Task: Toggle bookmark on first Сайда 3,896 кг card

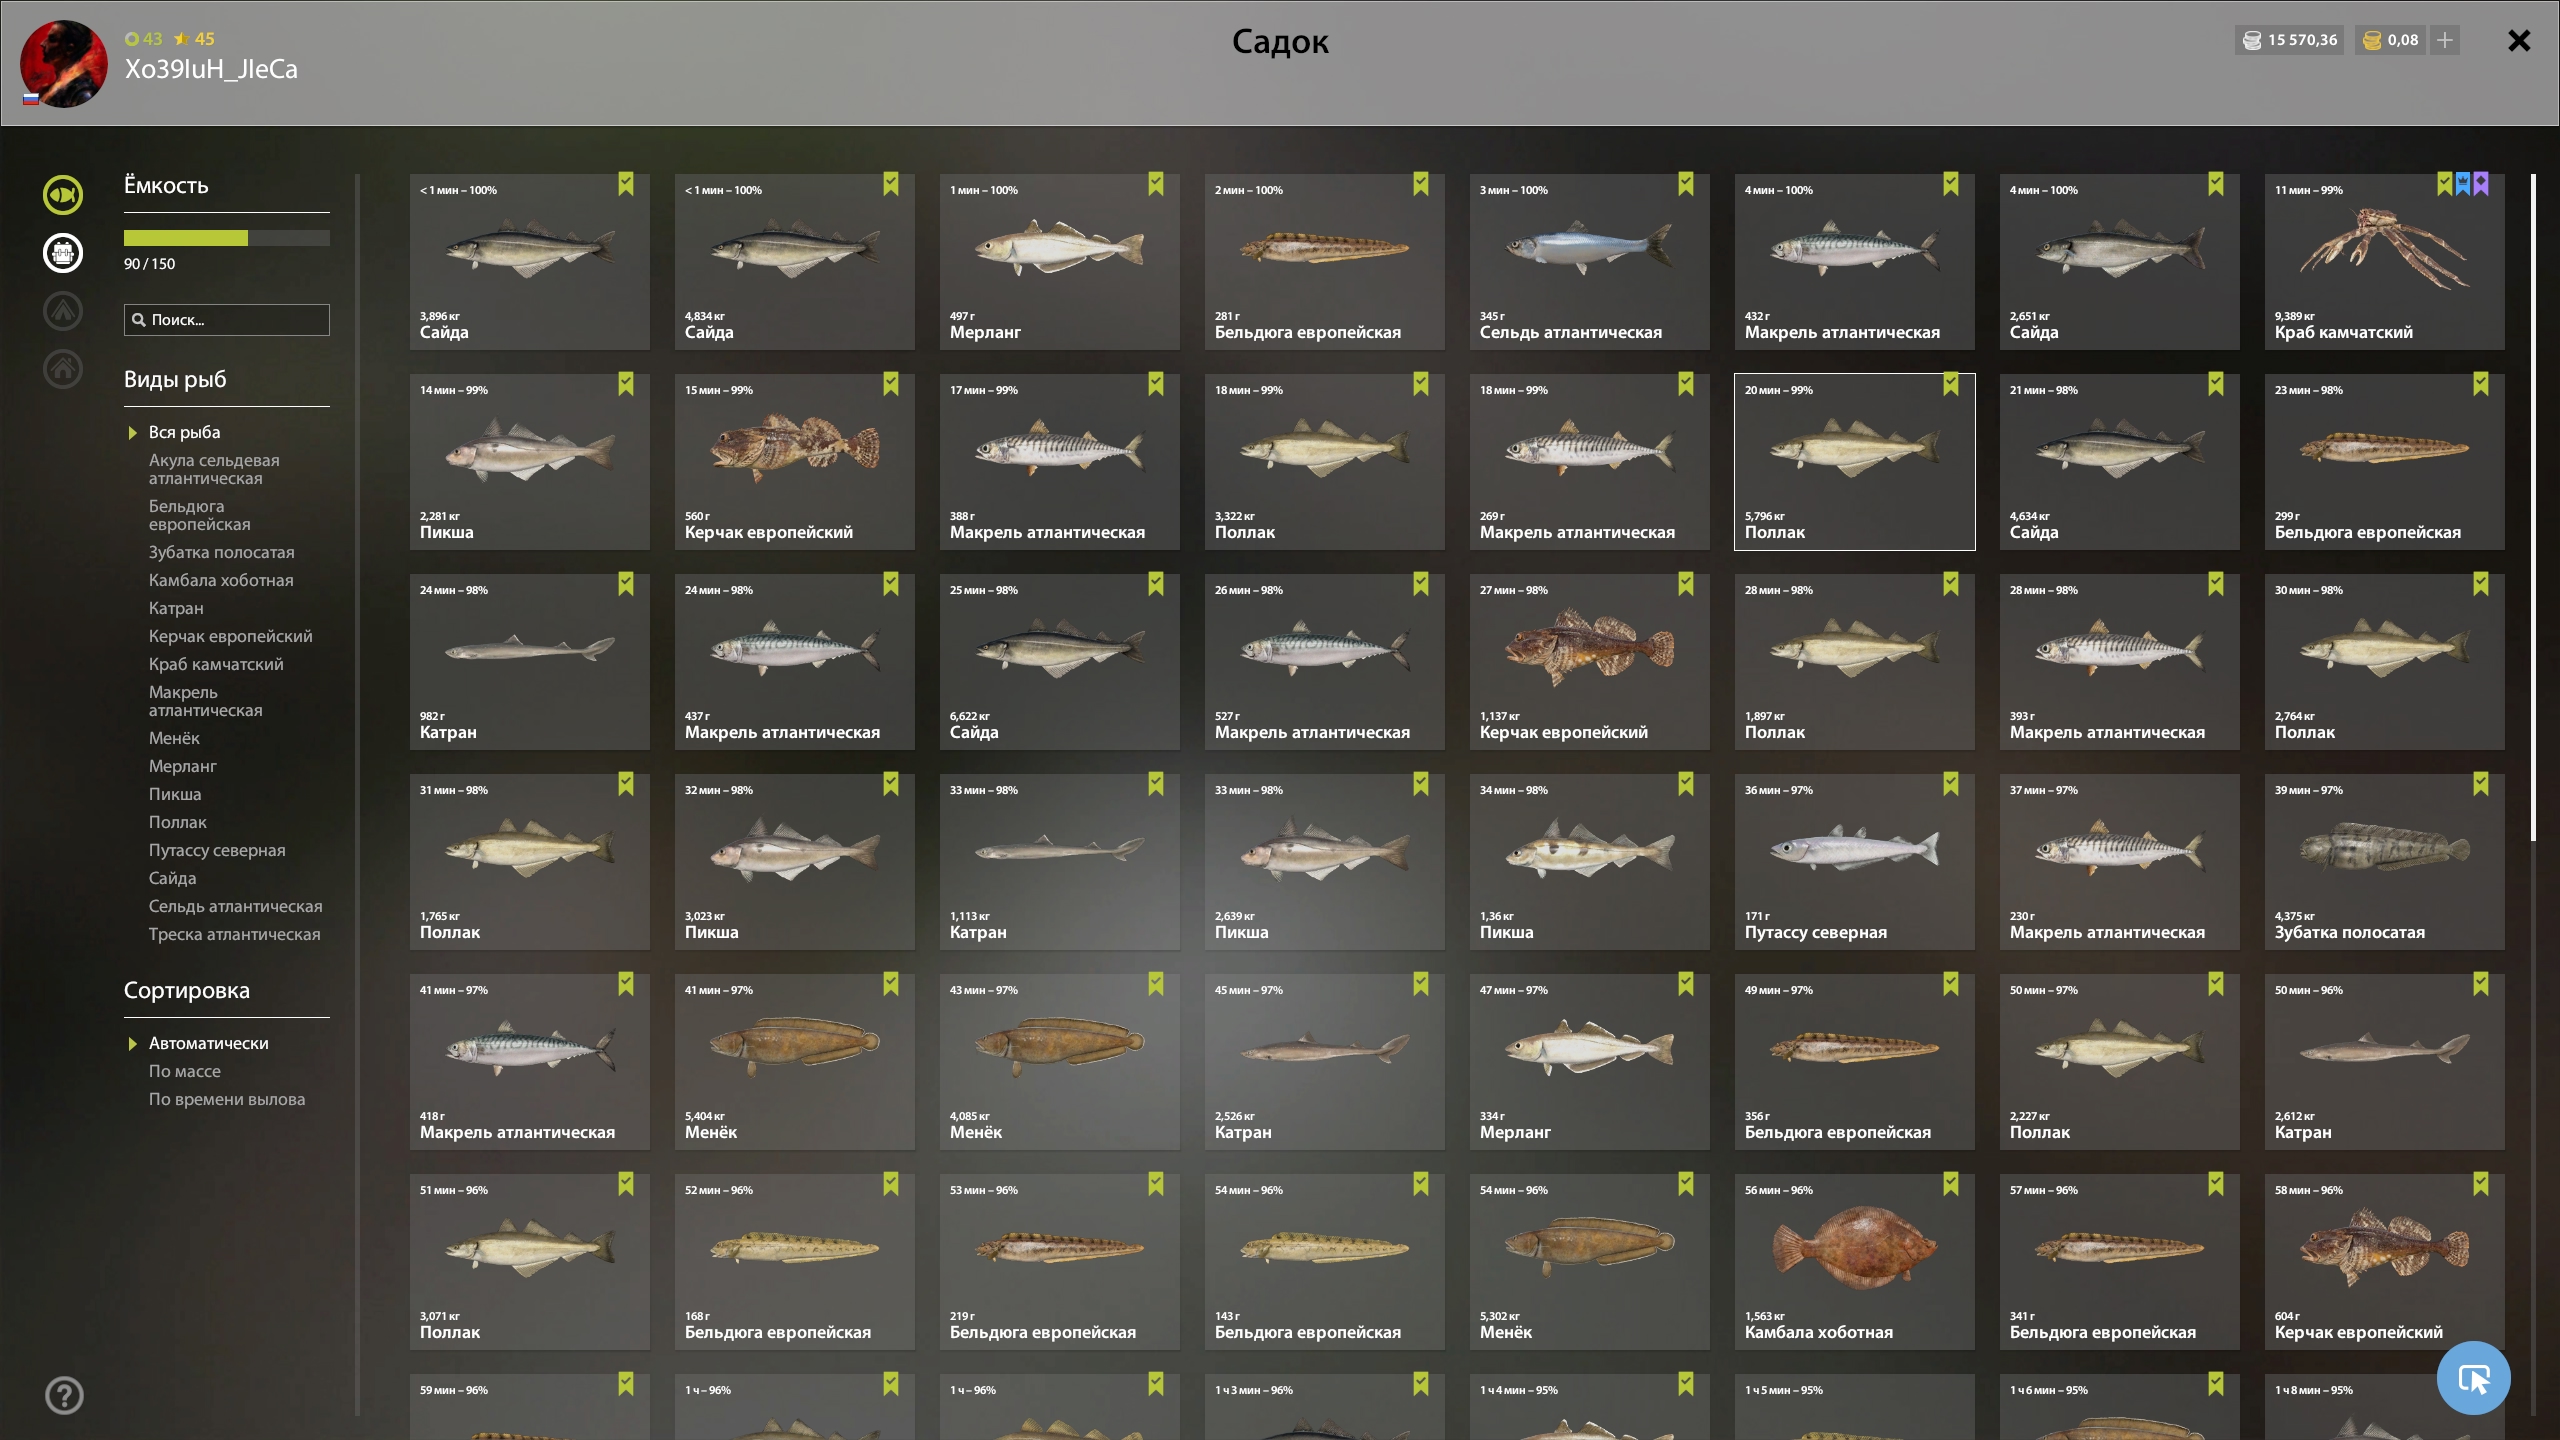Action: click(626, 184)
